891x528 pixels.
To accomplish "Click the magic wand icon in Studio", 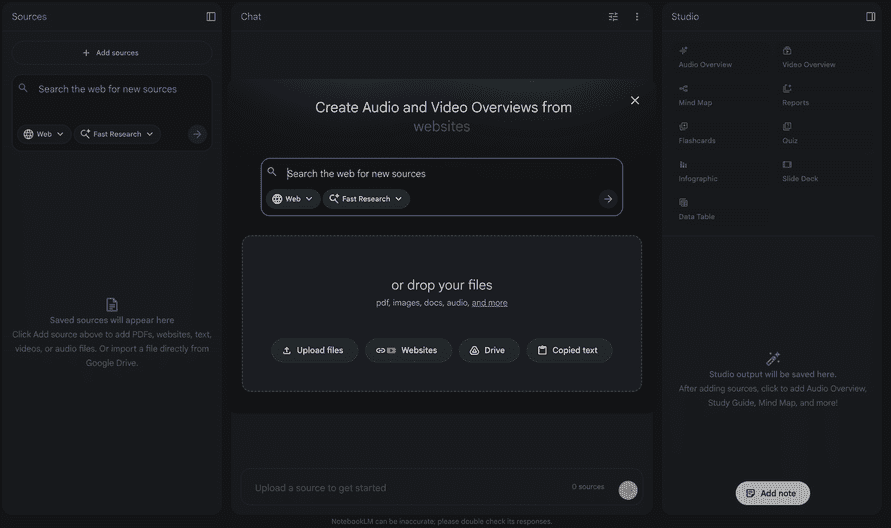I will coord(773,358).
